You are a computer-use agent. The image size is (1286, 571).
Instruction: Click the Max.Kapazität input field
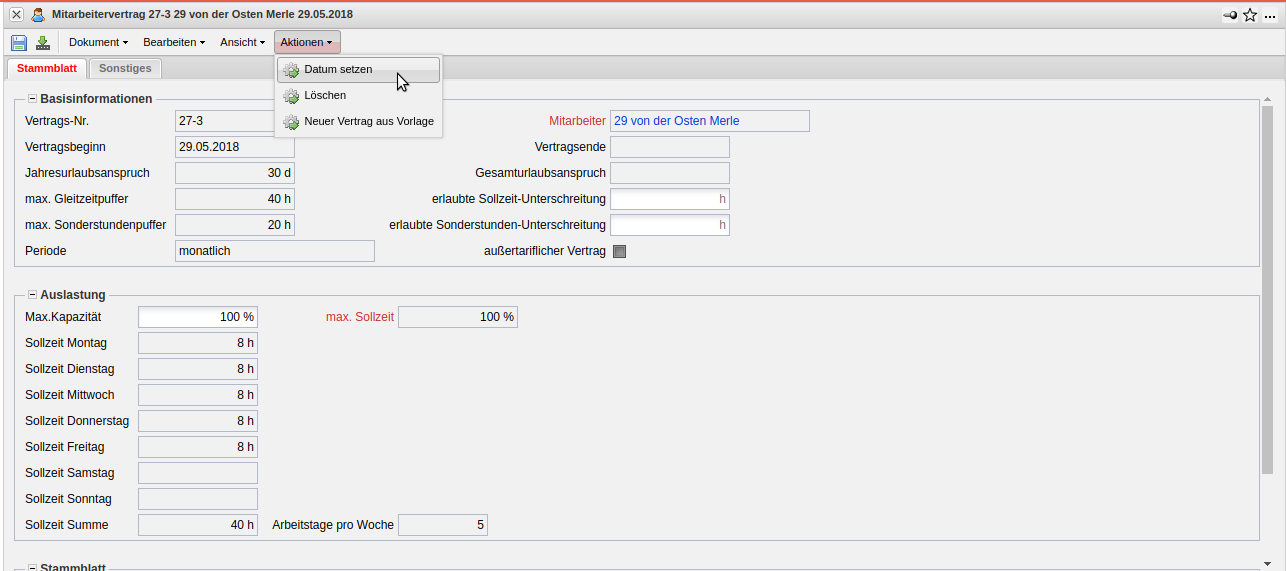(198, 317)
